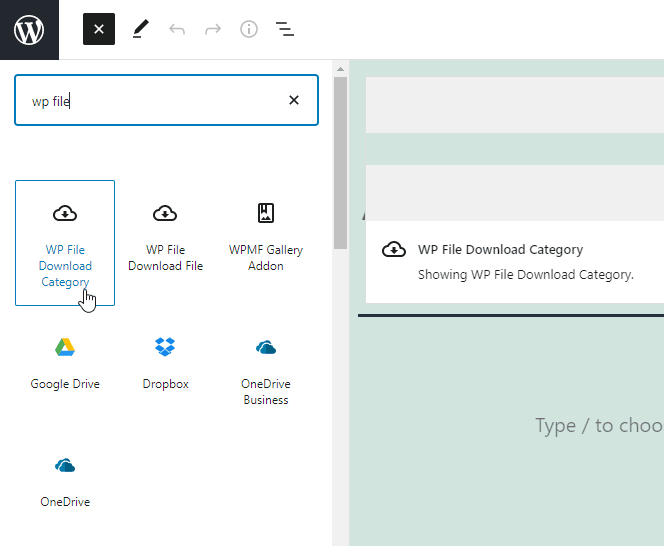
Task: Insert the Dropbox block
Action: coord(165,362)
